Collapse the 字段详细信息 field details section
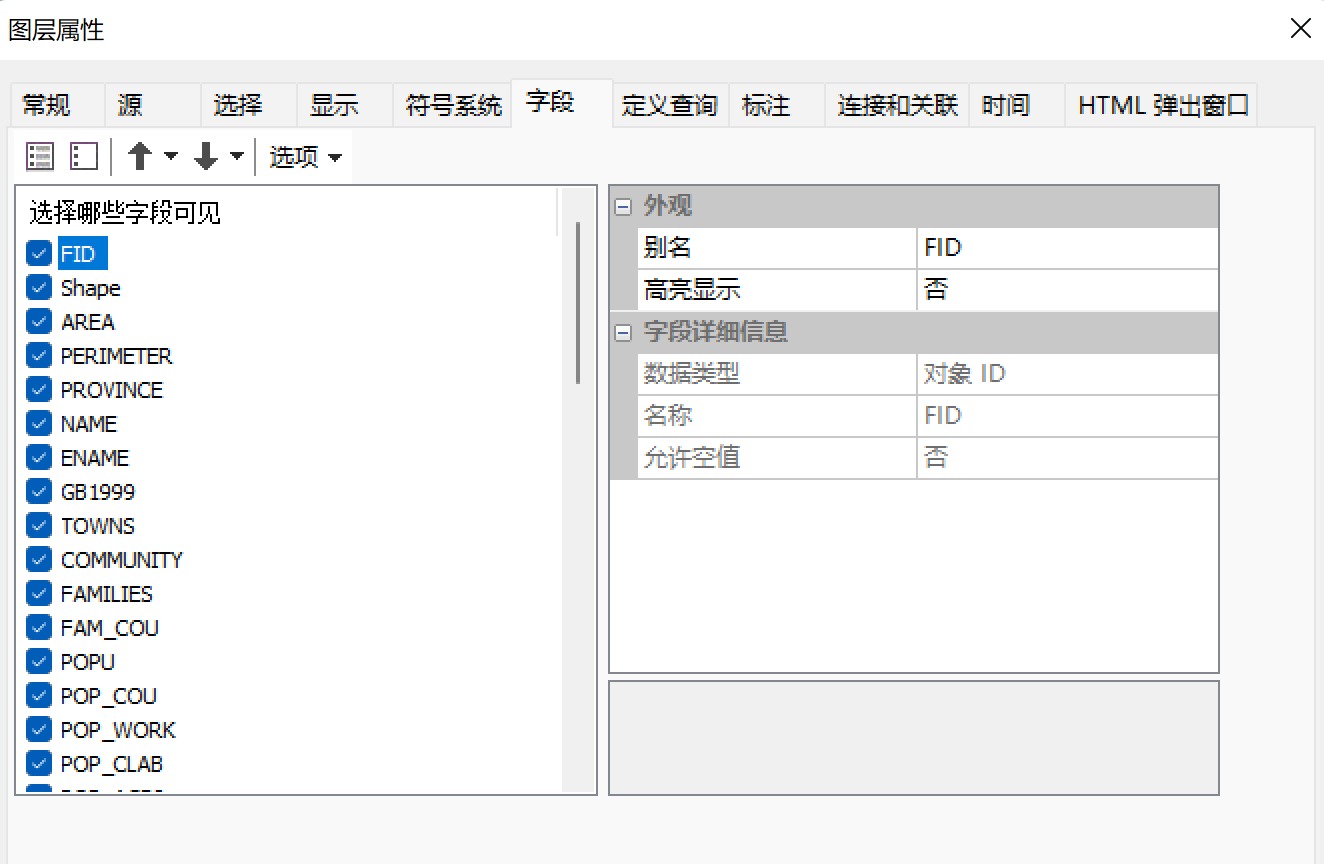Viewport: 1324px width, 864px height. [x=623, y=333]
